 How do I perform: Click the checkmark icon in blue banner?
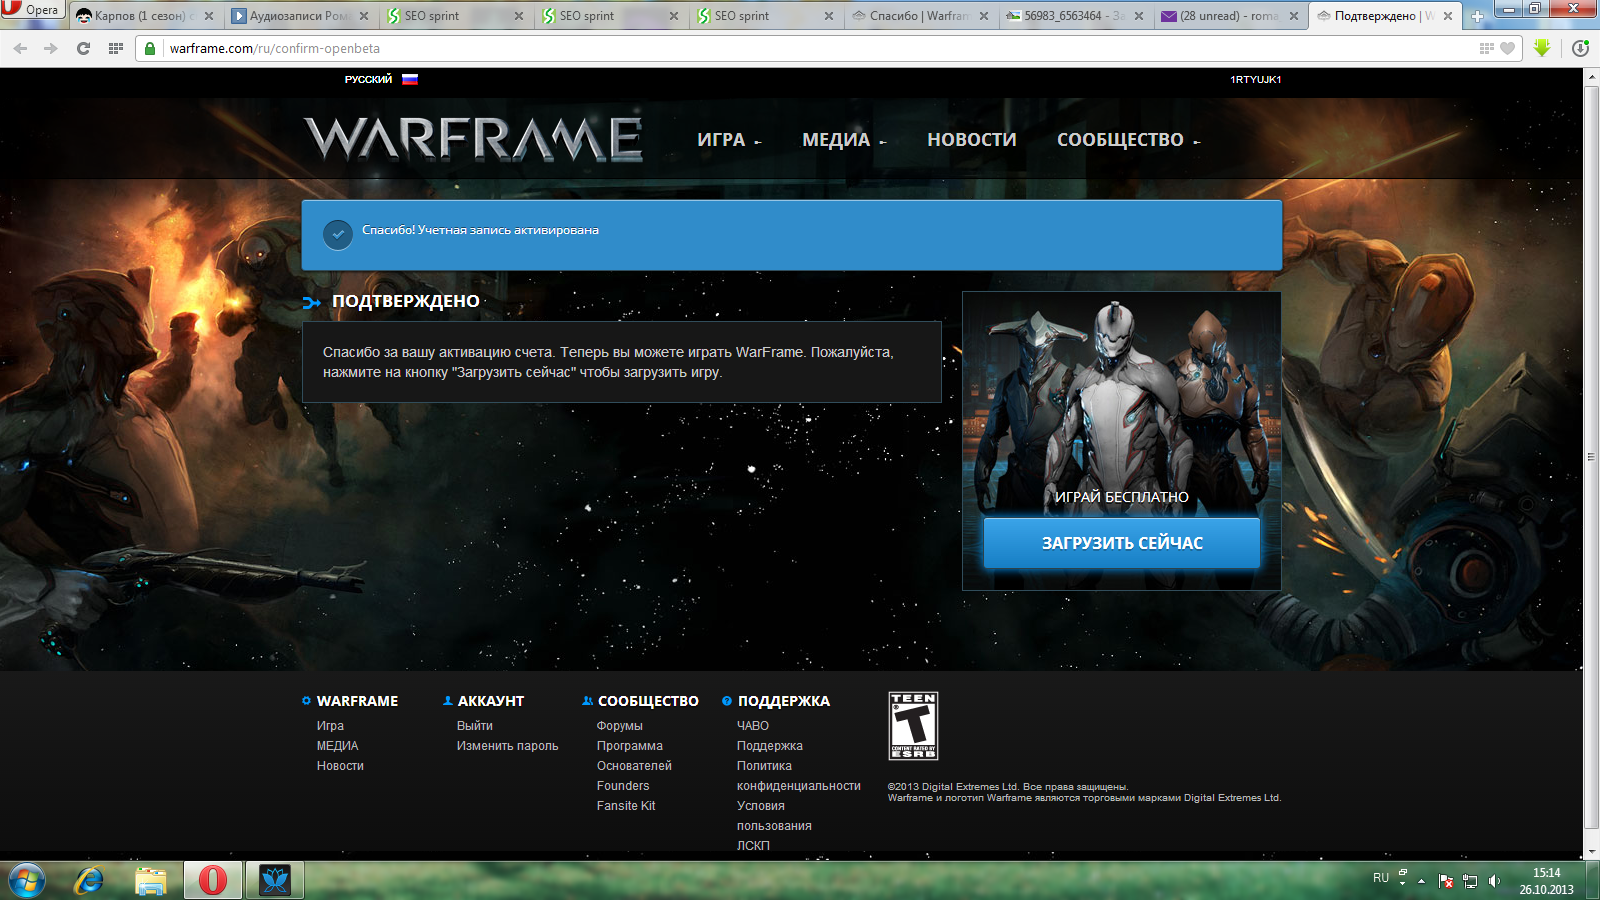(338, 235)
